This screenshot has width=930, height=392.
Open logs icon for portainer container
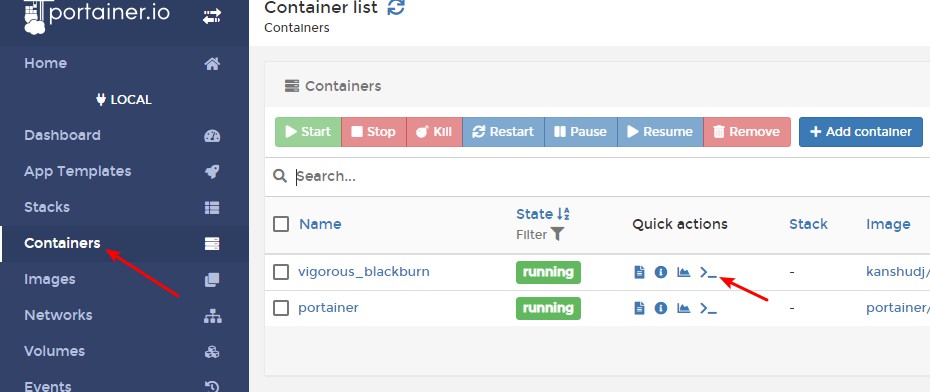click(x=639, y=308)
